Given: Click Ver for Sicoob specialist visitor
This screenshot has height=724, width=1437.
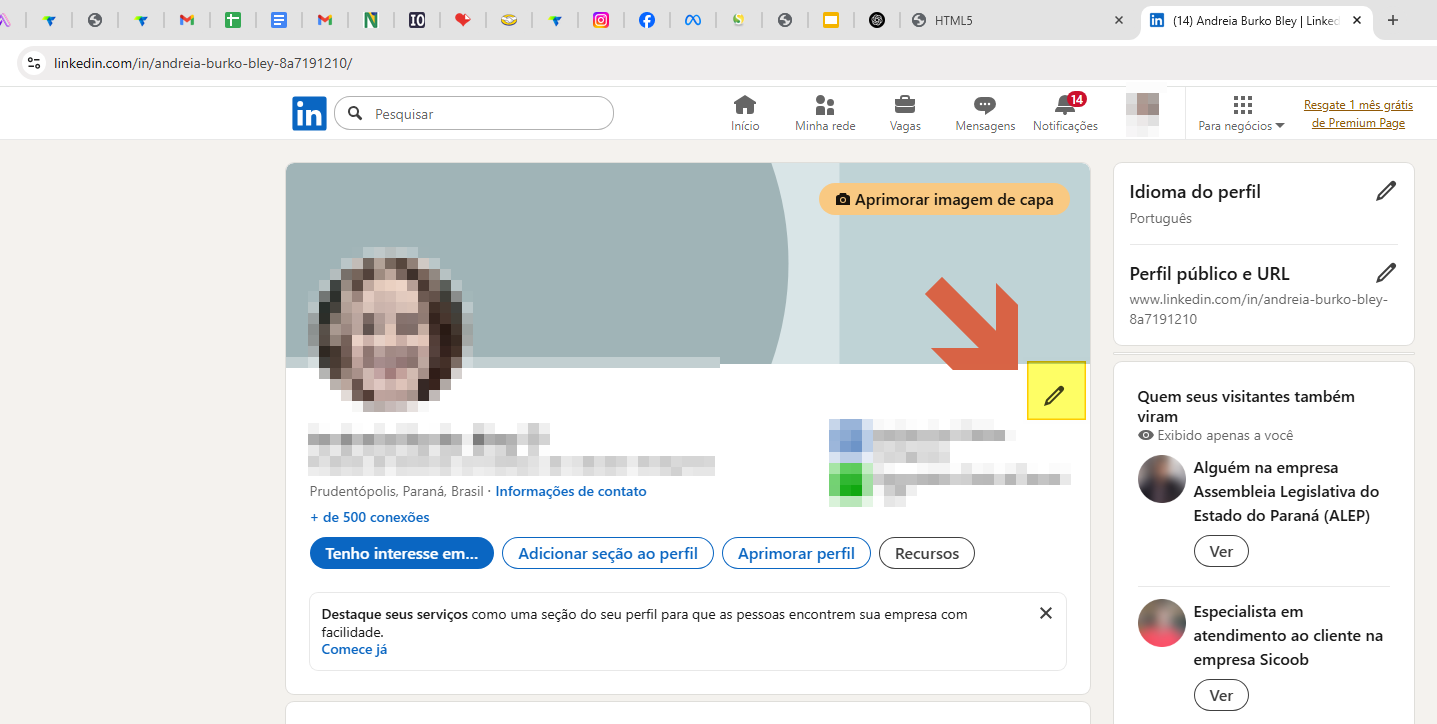Looking at the screenshot, I should (x=1221, y=695).
